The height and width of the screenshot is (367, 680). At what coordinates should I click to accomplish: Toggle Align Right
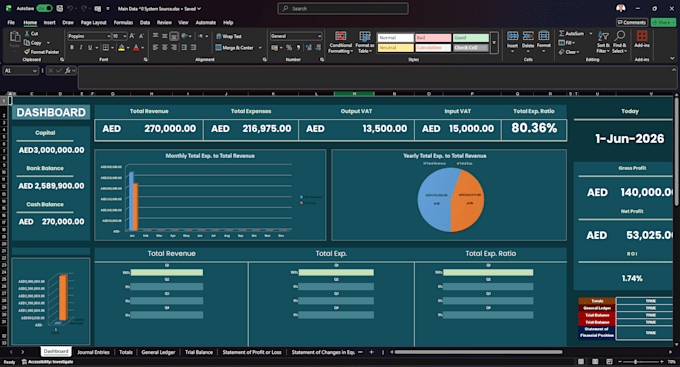click(174, 48)
